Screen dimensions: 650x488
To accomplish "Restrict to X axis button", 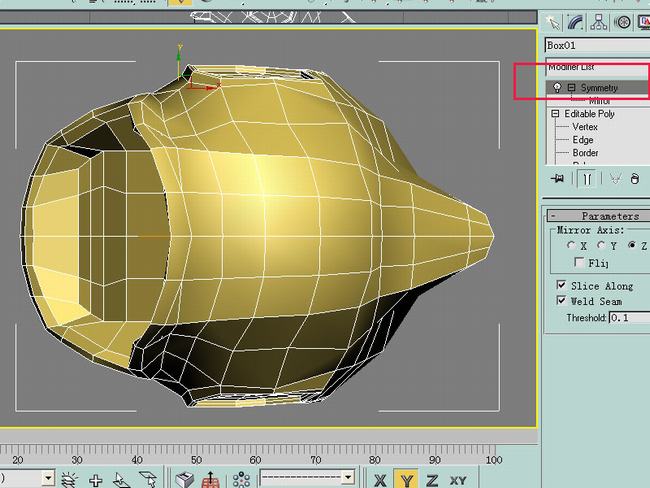I will pos(380,481).
